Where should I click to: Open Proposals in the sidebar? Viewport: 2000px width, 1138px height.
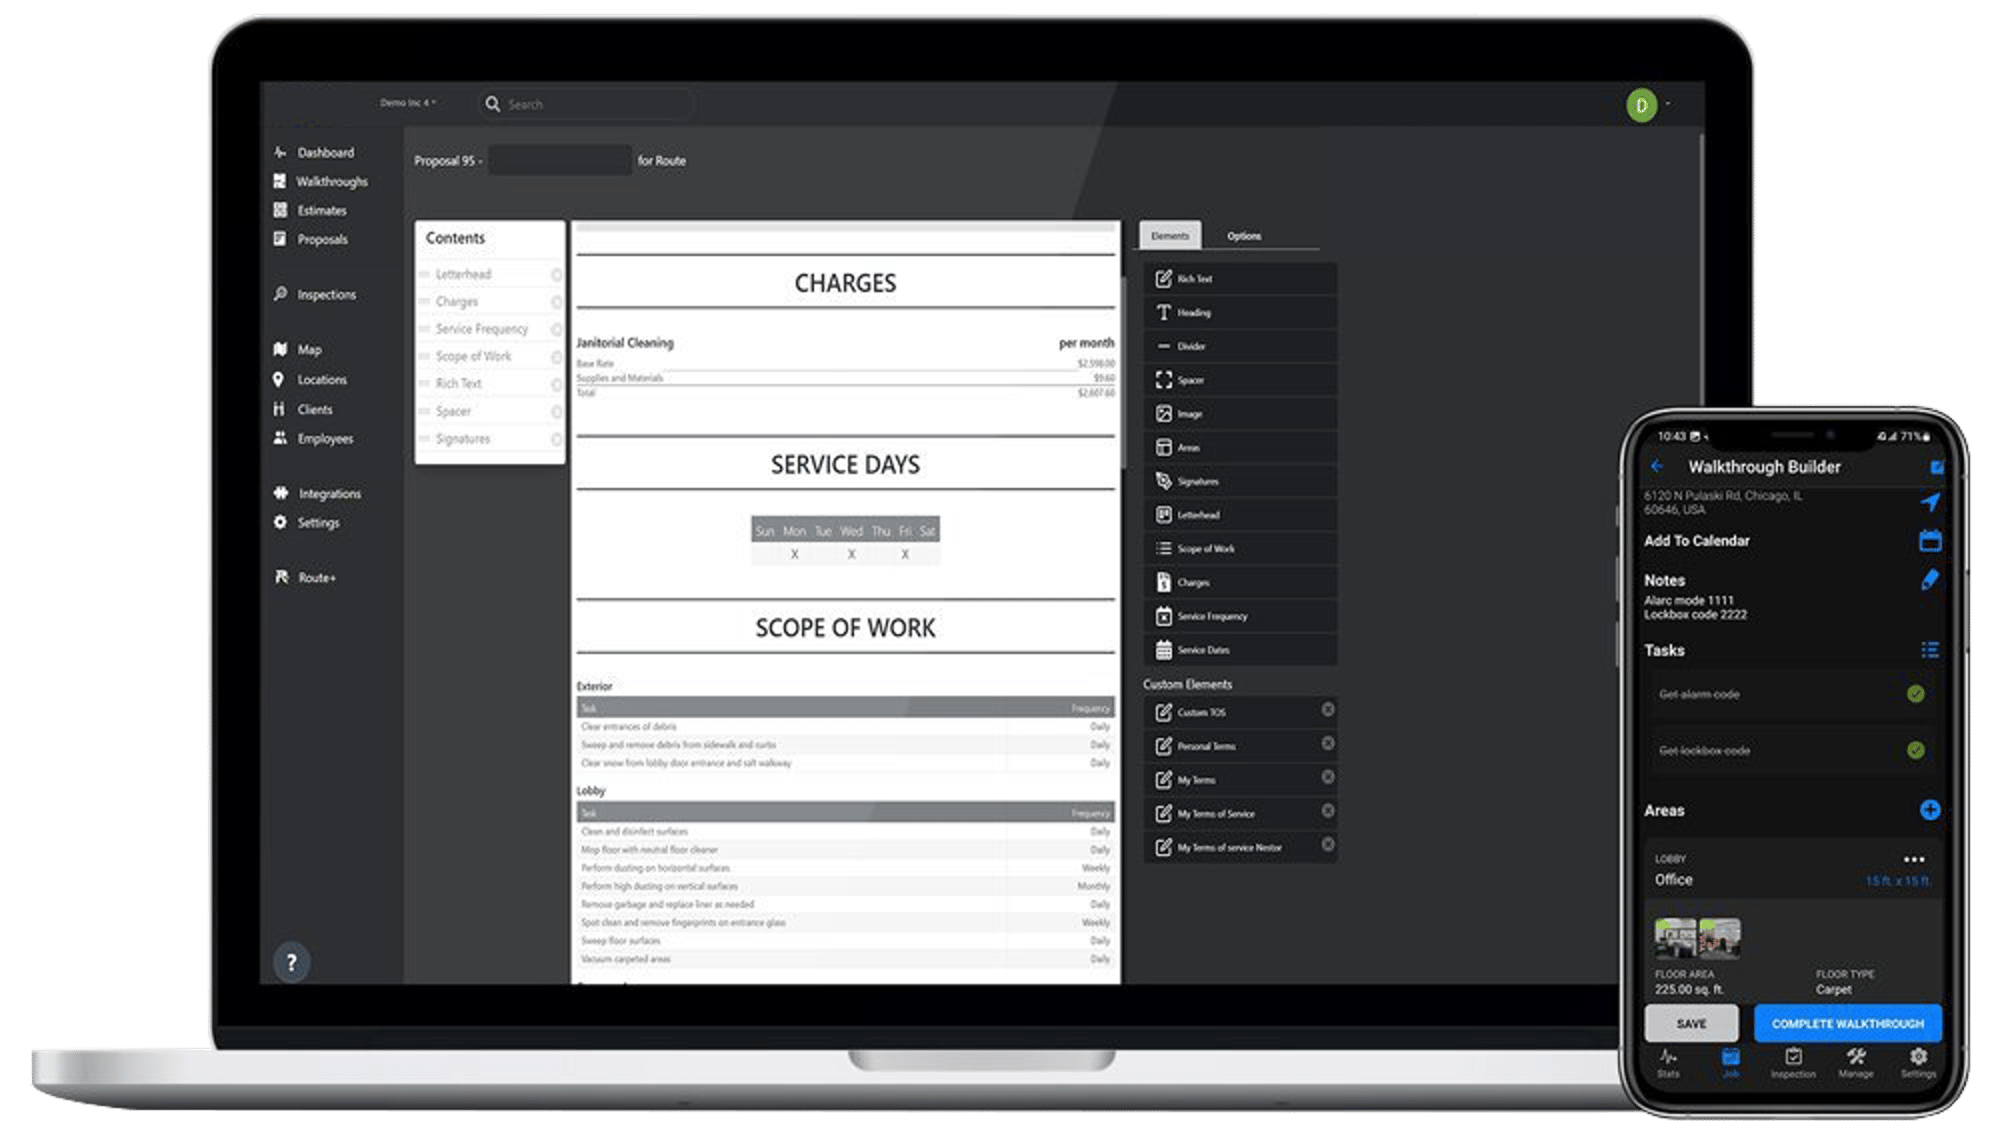pos(311,239)
